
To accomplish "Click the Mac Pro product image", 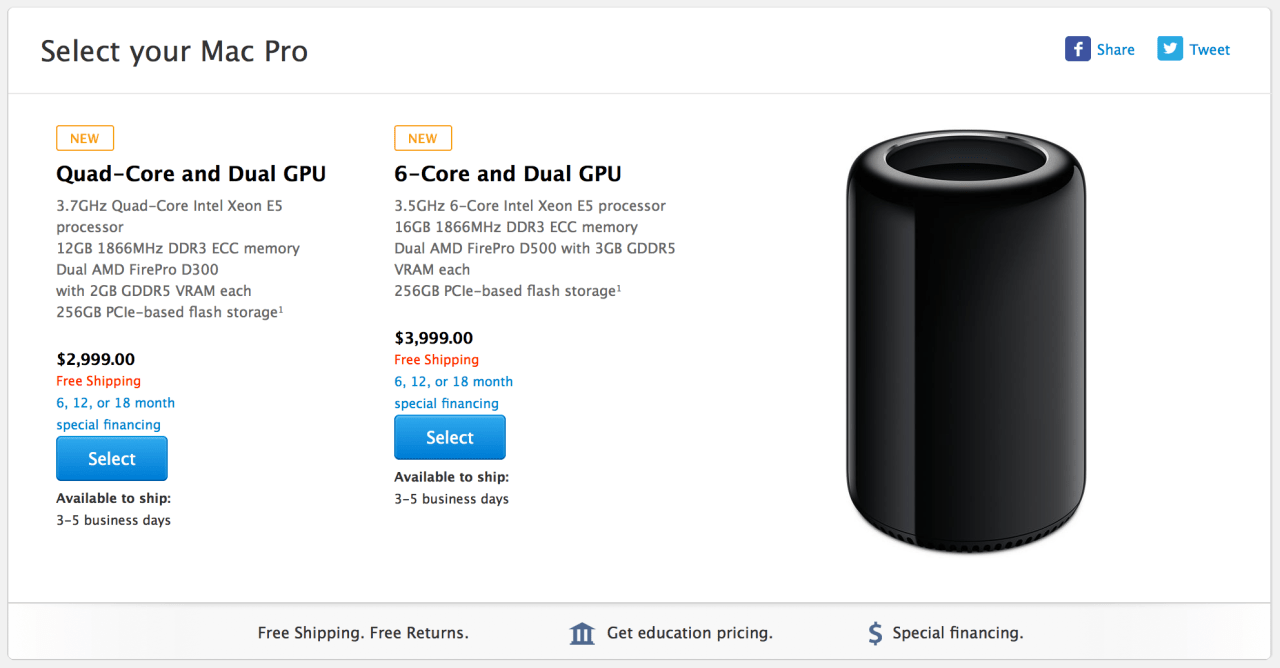I will 965,340.
